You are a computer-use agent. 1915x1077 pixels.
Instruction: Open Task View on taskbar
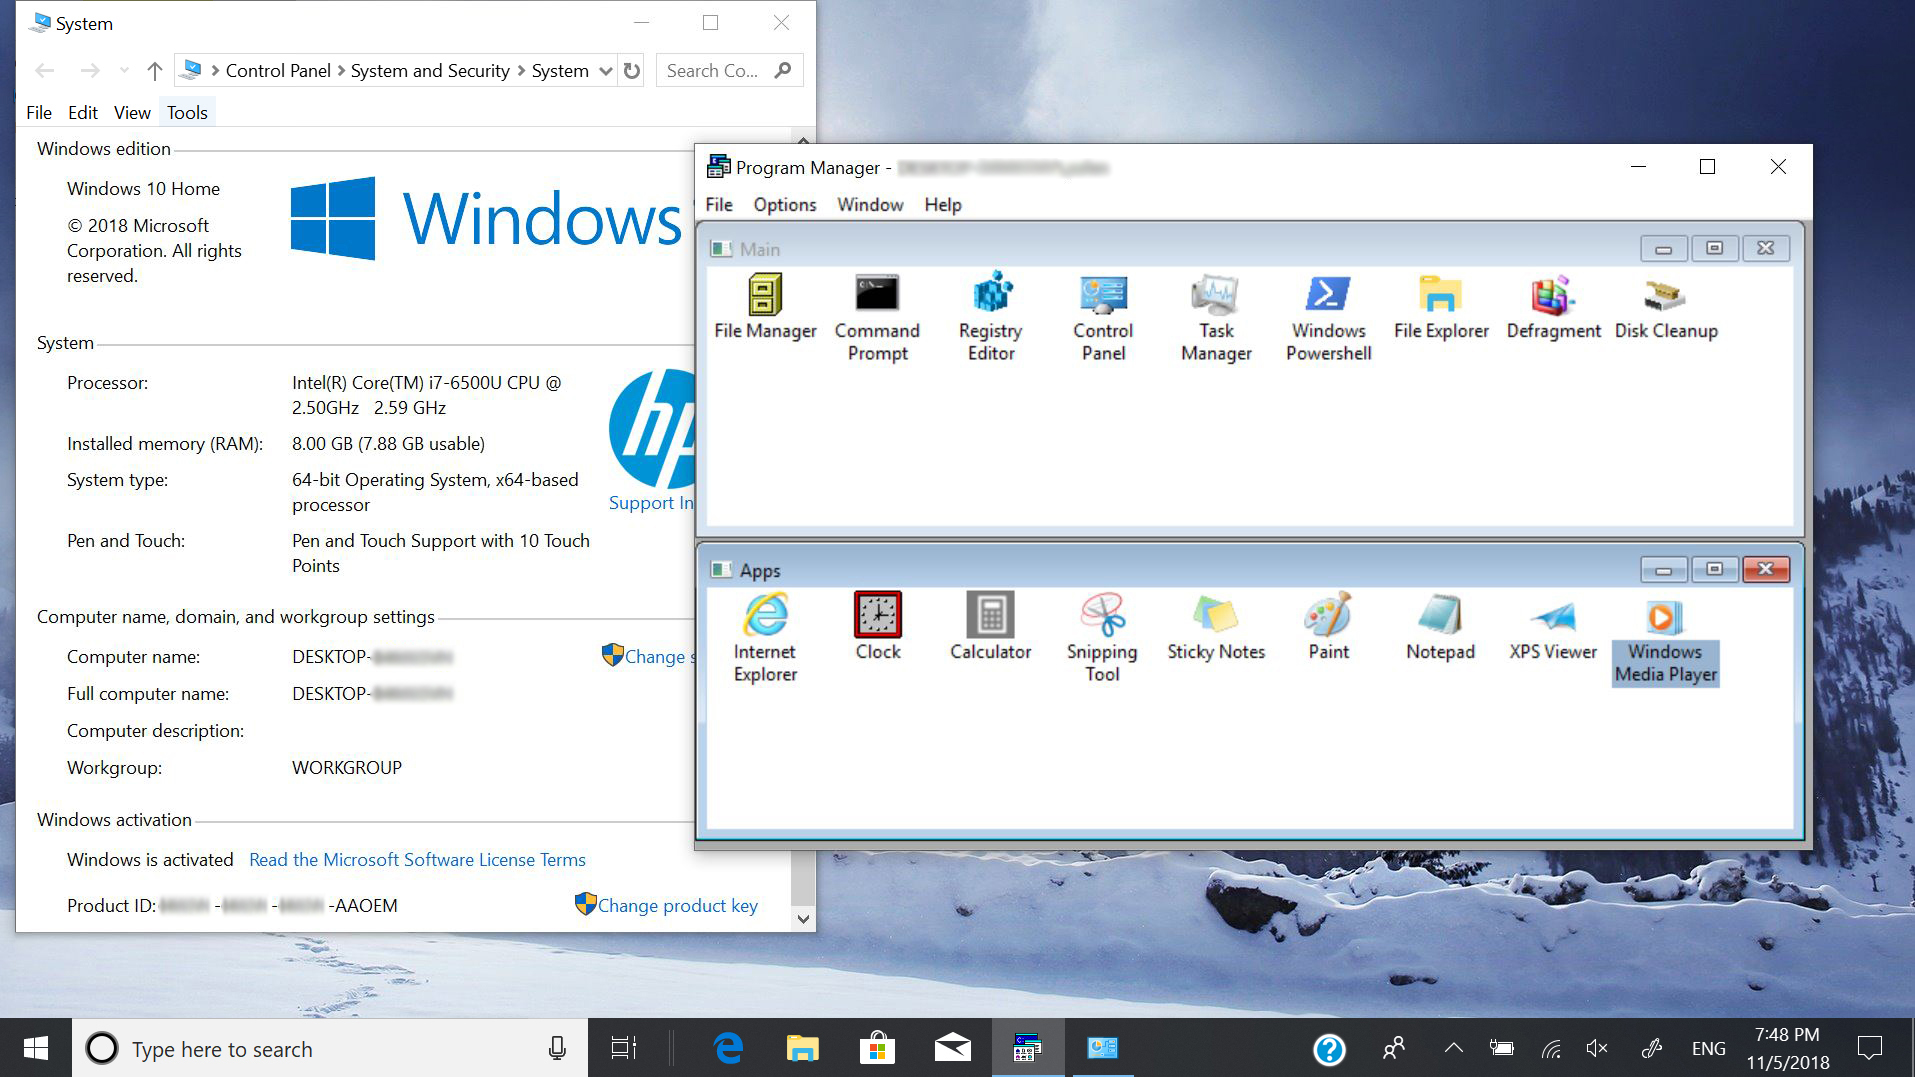point(624,1048)
